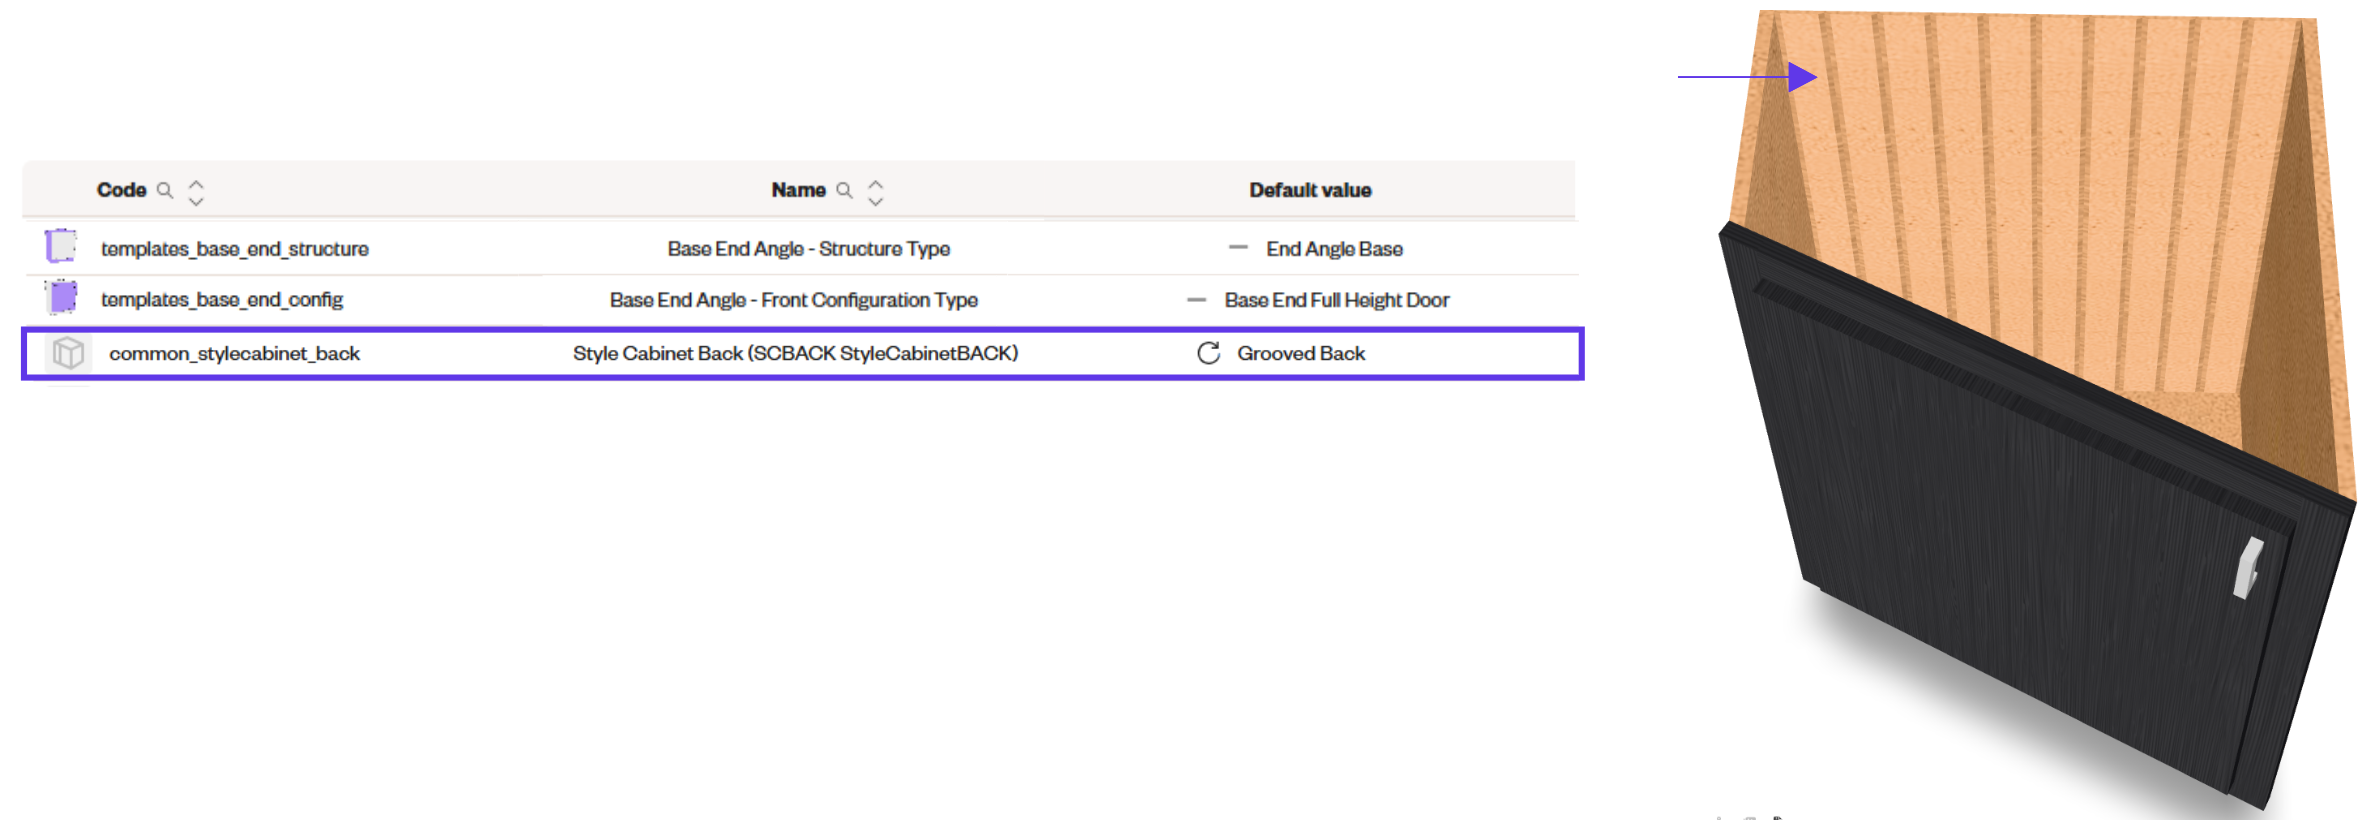
Task: Click the End Angle Base value
Action: coord(1334,249)
